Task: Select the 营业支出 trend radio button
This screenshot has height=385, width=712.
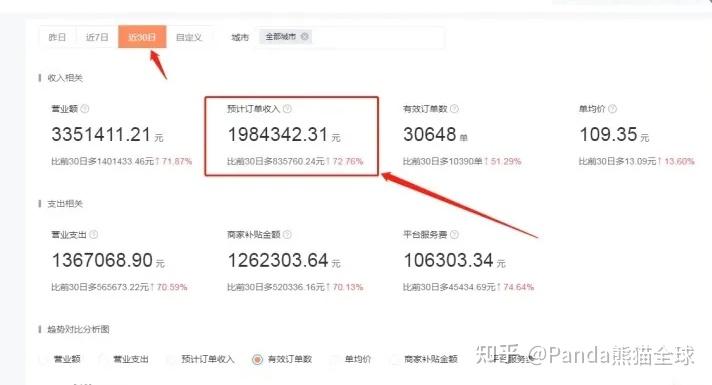Action: click(x=103, y=360)
